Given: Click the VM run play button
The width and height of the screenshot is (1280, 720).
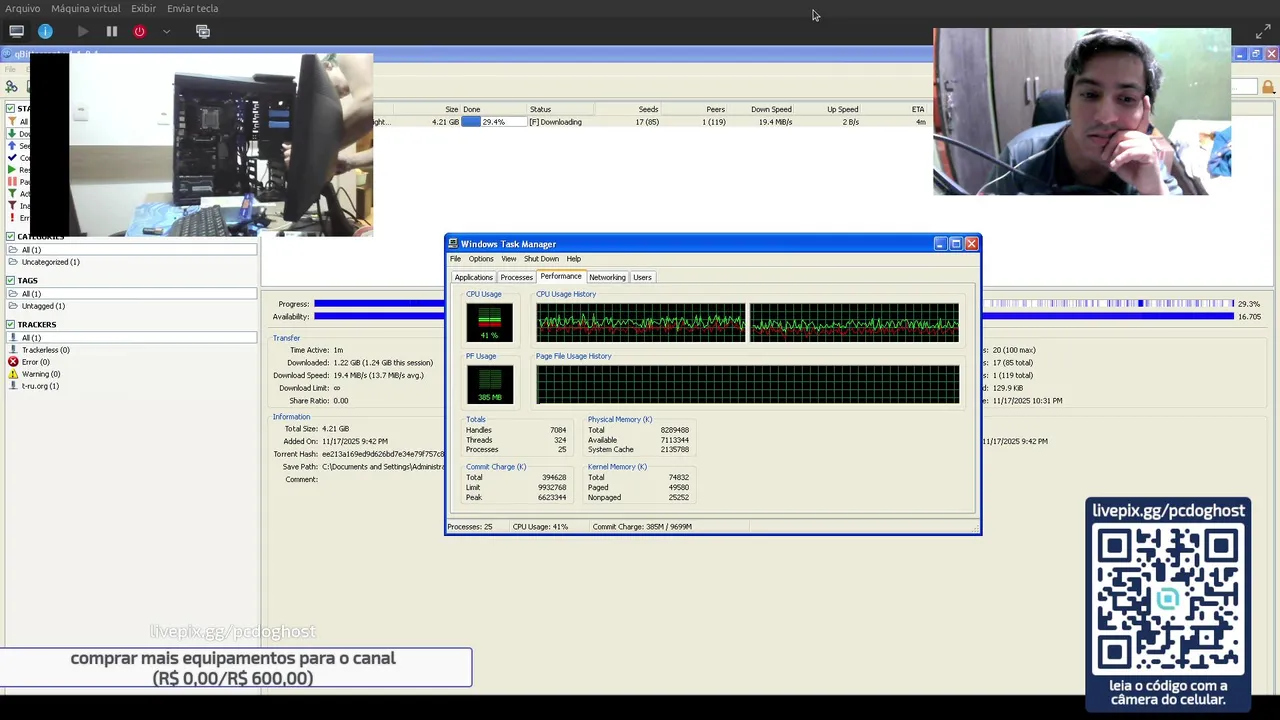Looking at the screenshot, I should [x=83, y=31].
